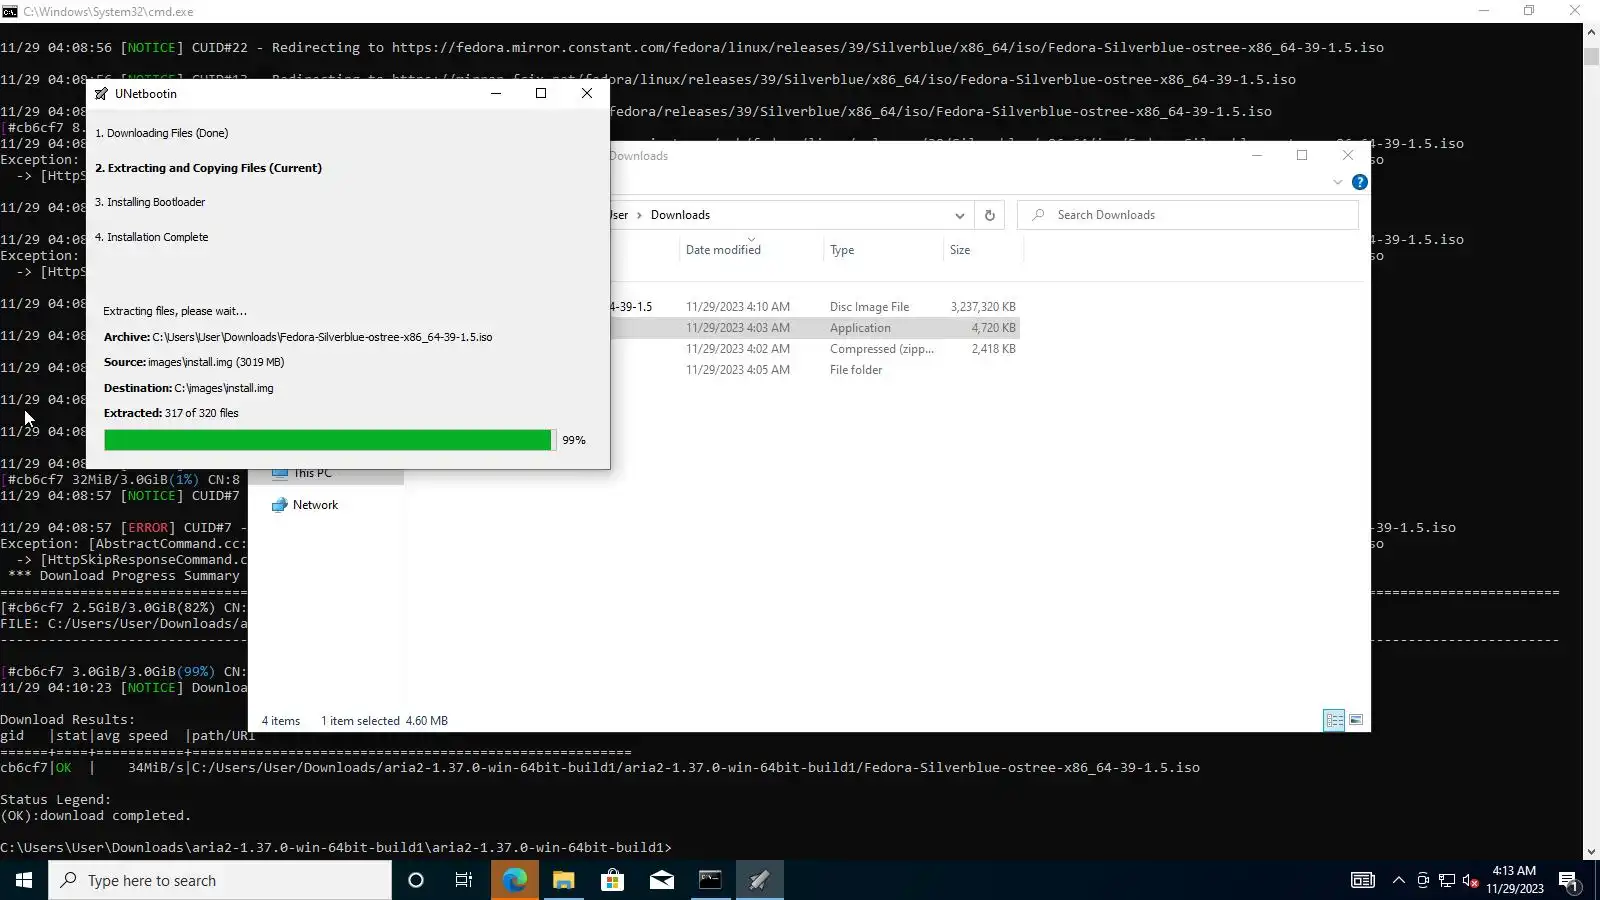Maximize the Downloads Explorer window
The image size is (1600, 900).
click(x=1302, y=155)
